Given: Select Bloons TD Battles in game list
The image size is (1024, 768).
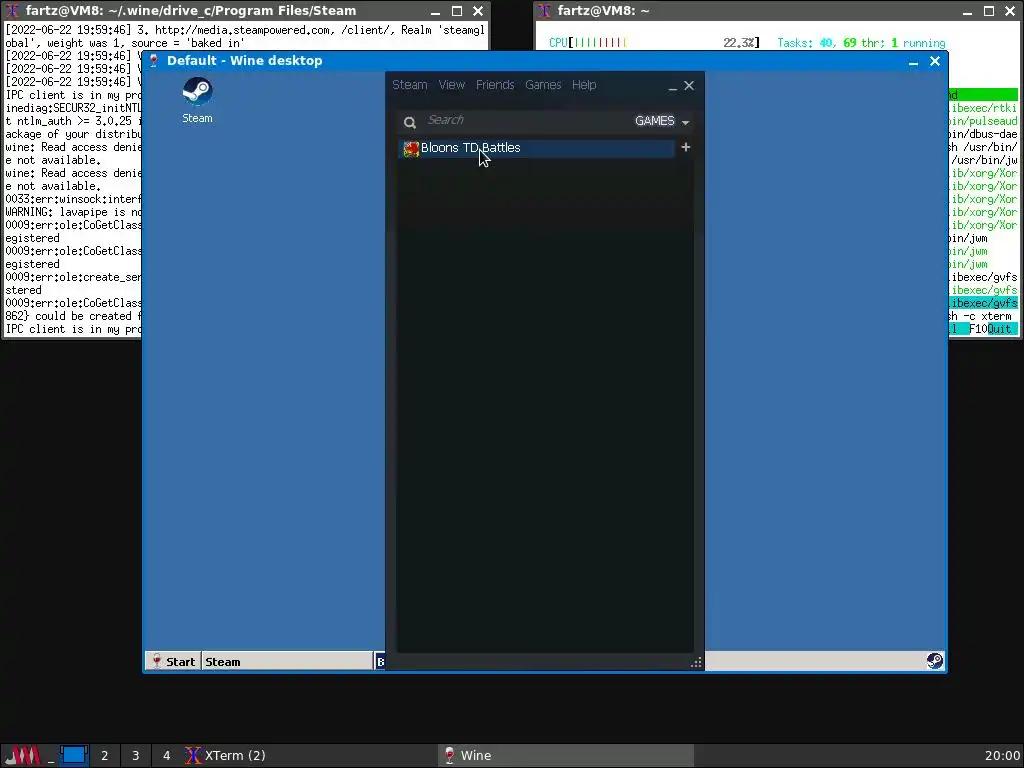Looking at the screenshot, I should pyautogui.click(x=537, y=148).
